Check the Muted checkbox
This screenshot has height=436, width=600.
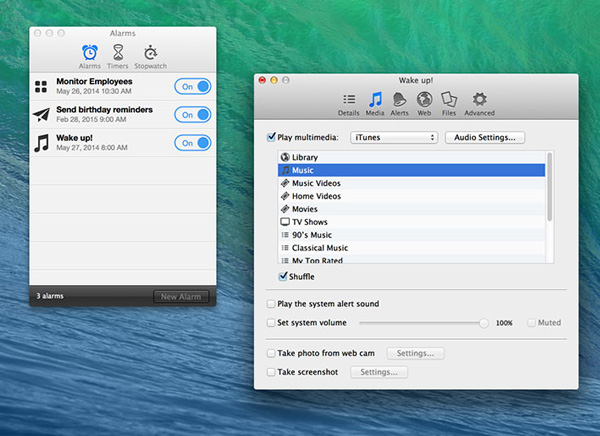[531, 323]
